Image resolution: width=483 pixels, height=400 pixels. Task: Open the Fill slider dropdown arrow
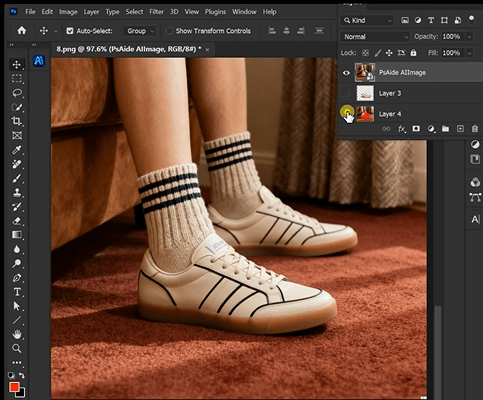pos(470,53)
